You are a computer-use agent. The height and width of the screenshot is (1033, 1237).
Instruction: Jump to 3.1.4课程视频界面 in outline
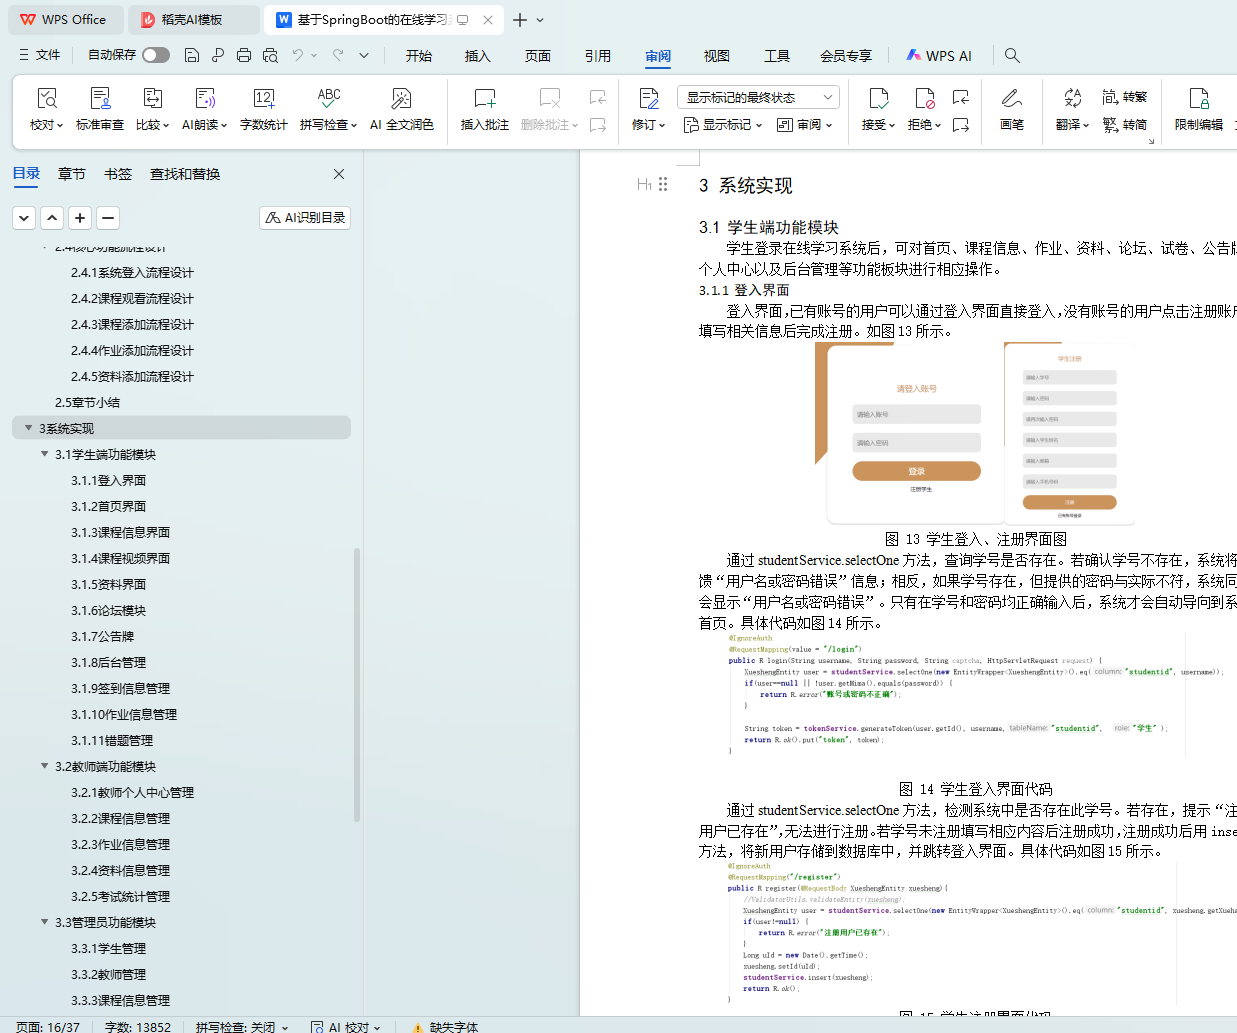(x=120, y=558)
